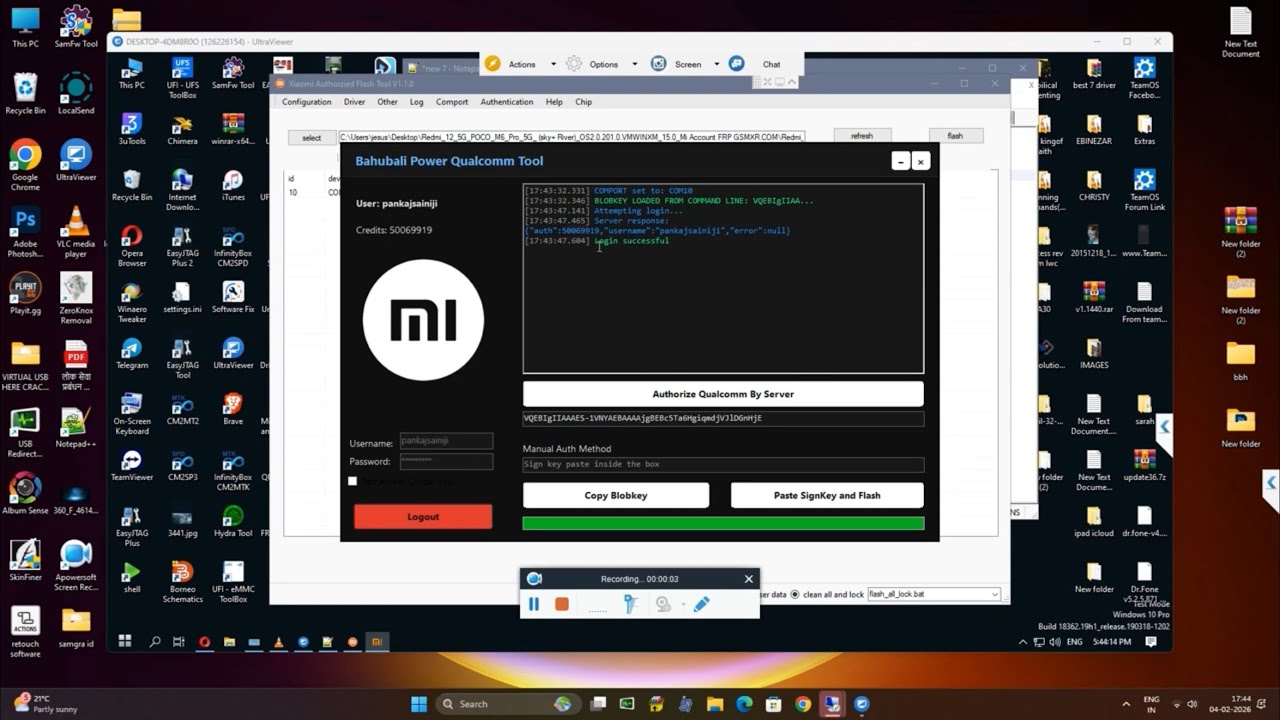This screenshot has width=1280, height=720.
Task: Open VLC media player desktop shortcut
Action: point(76,232)
